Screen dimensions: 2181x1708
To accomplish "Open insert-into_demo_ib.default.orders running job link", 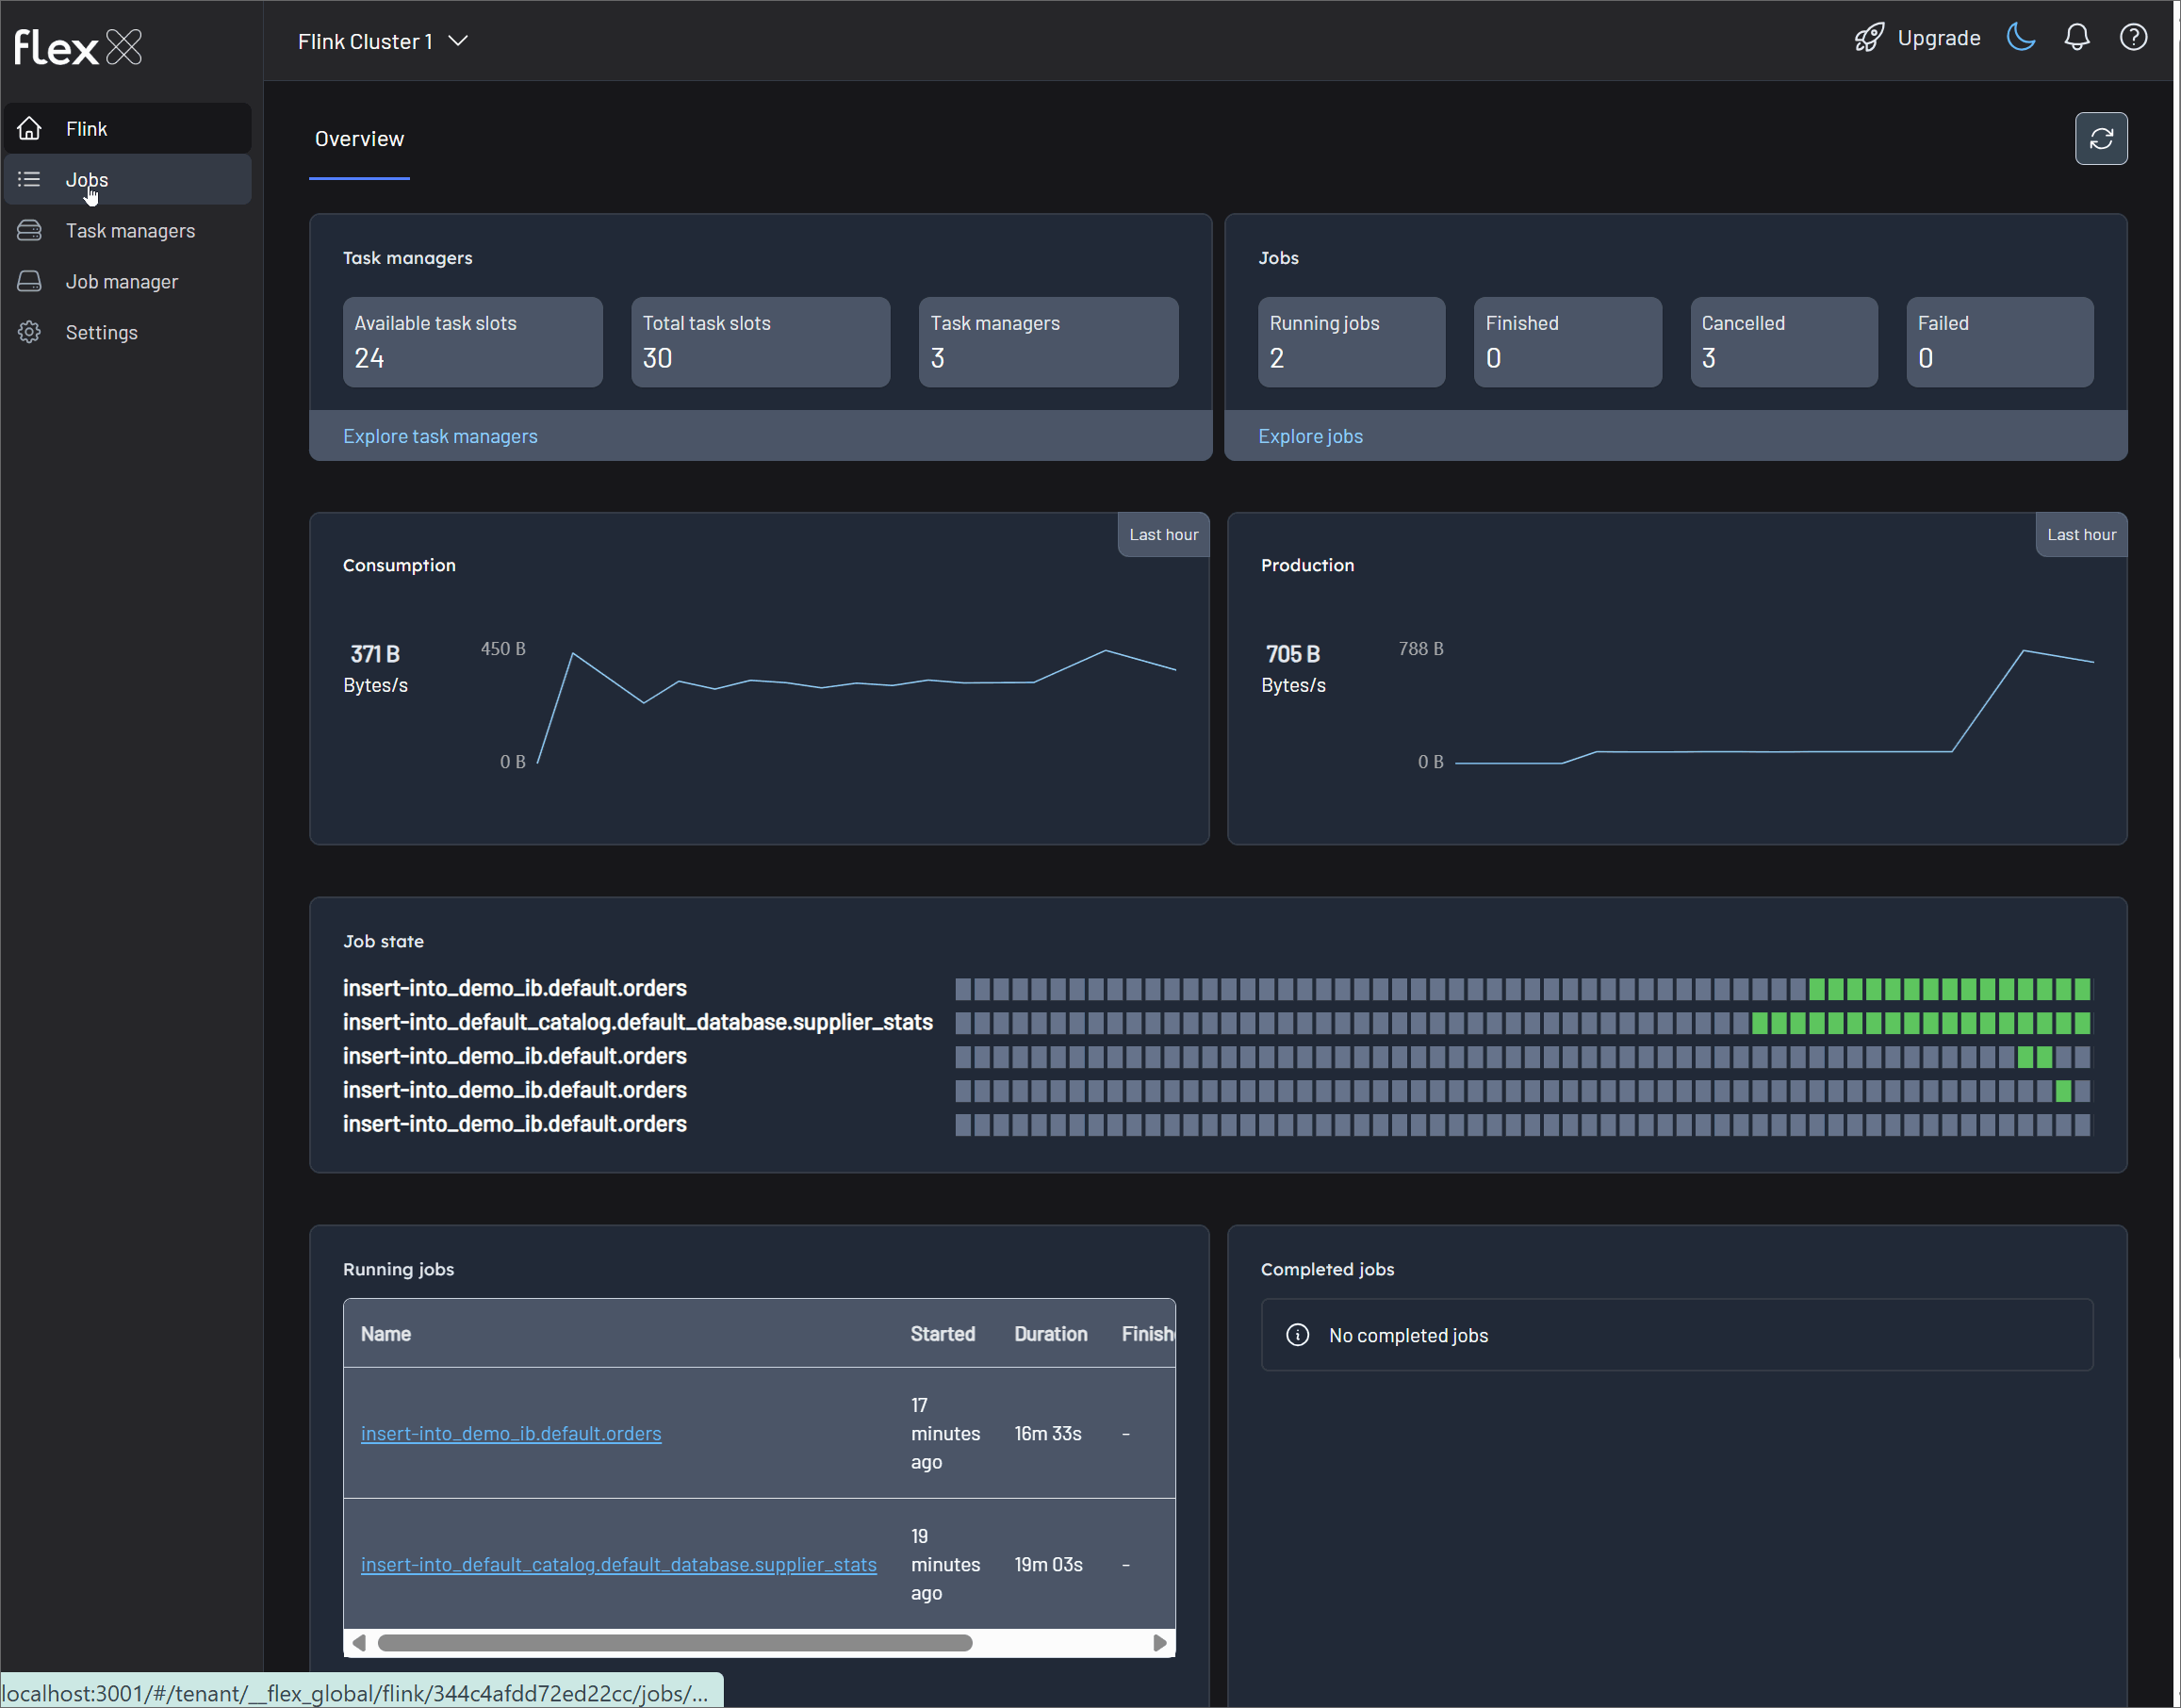I will click(511, 1433).
